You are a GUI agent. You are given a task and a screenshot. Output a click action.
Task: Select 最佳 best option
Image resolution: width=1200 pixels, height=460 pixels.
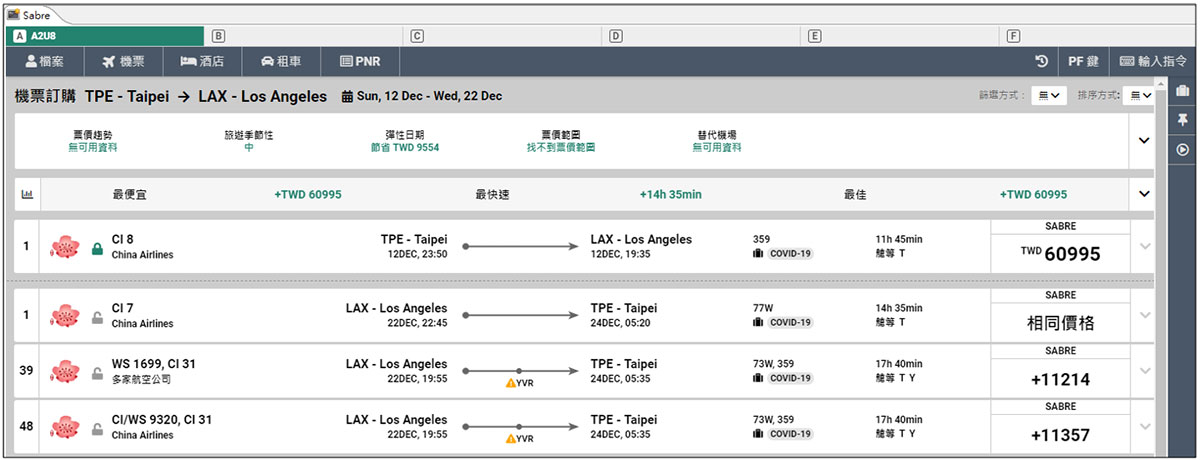click(855, 195)
